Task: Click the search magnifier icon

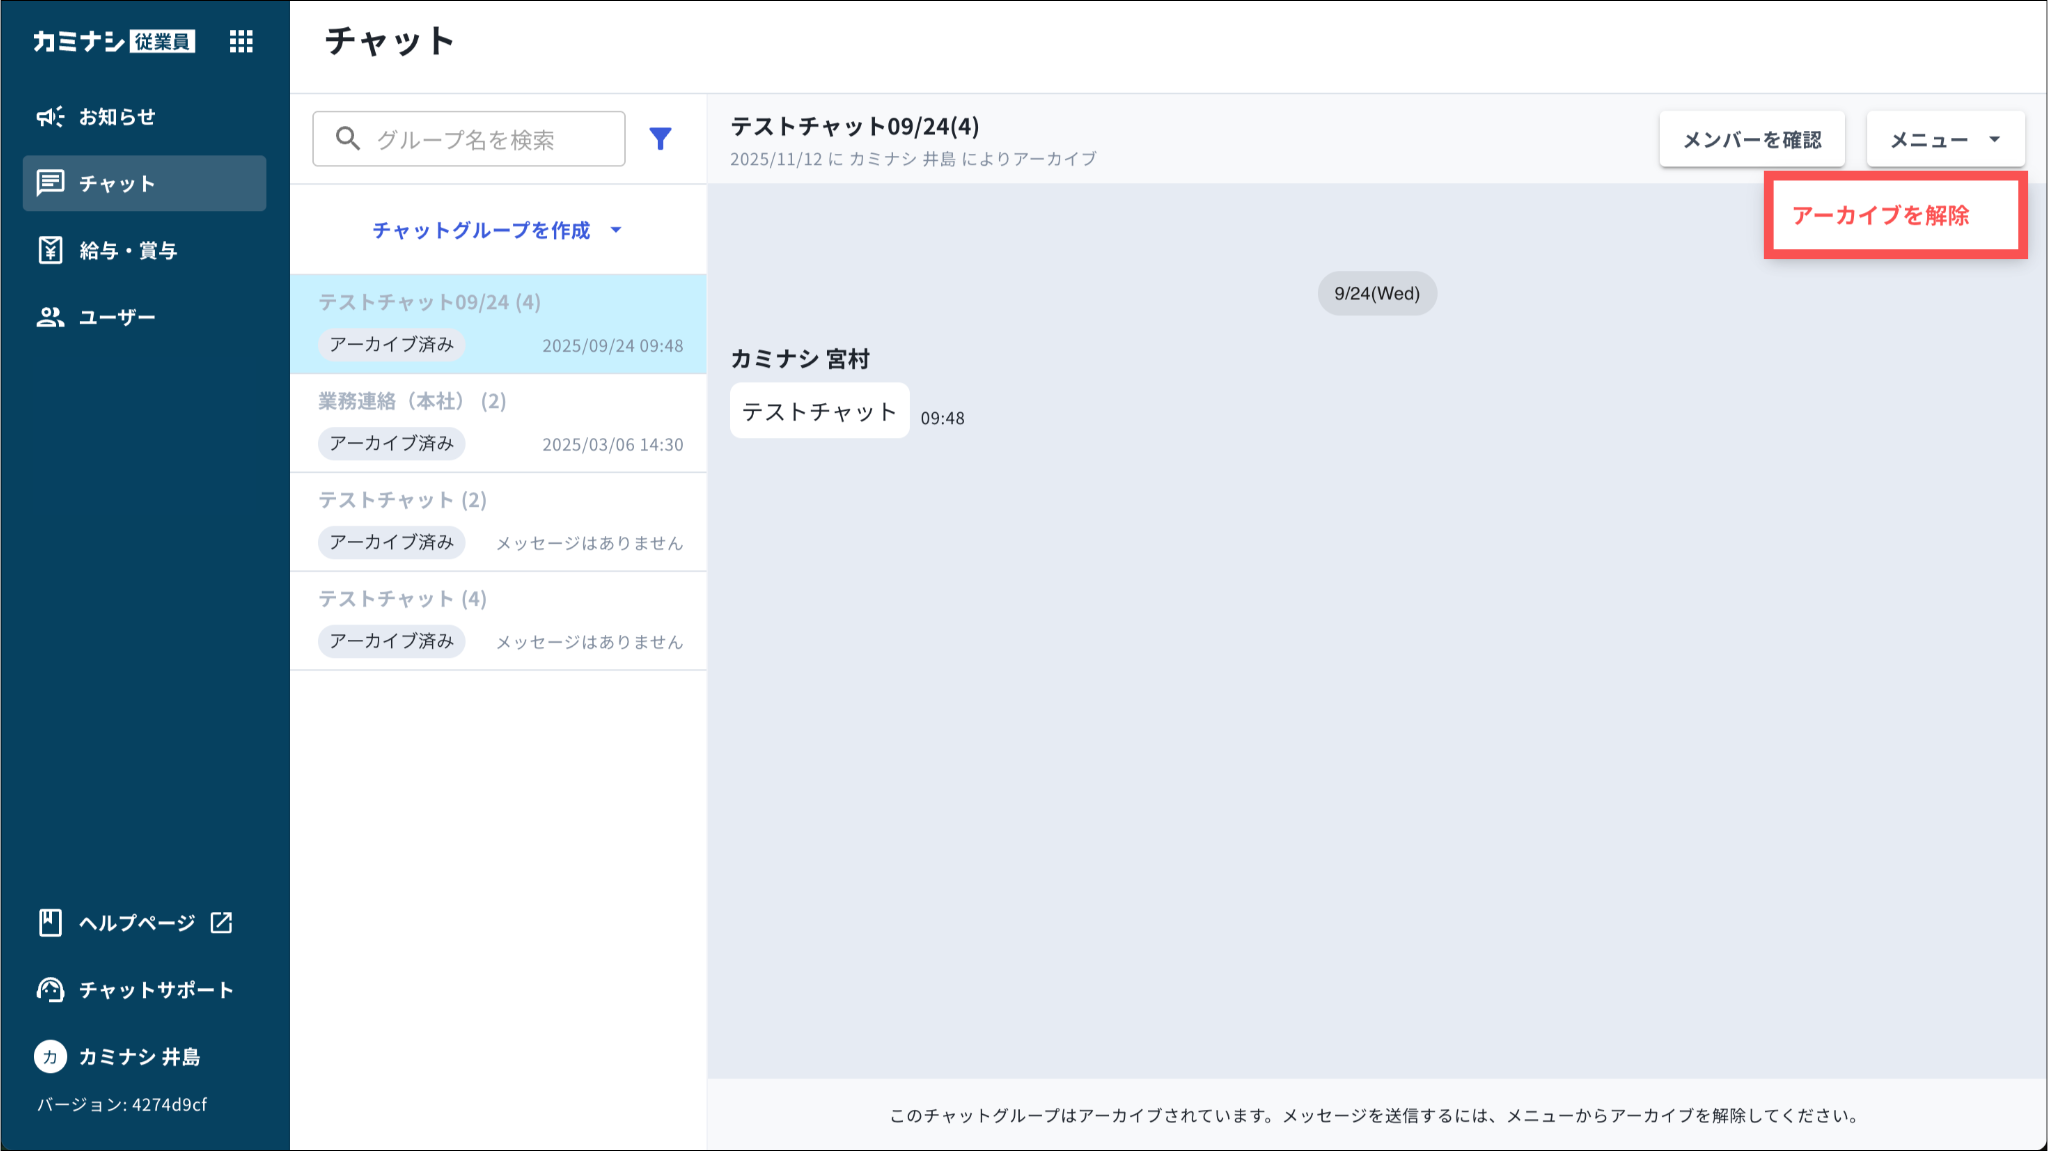Action: click(348, 139)
